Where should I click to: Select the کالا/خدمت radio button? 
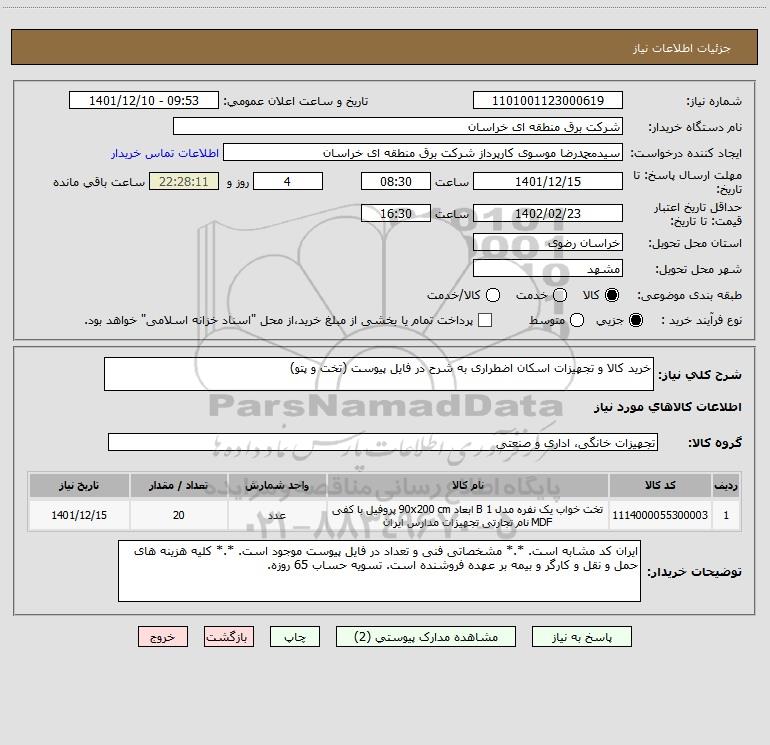493,295
